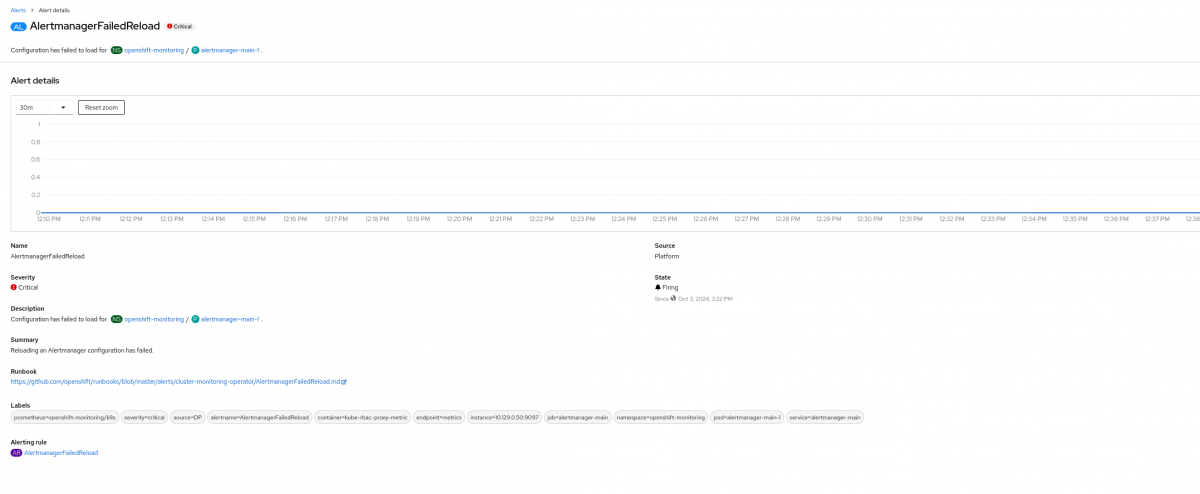The width and height of the screenshot is (1200, 494).
Task: Click the Critical severity badge in the header
Action: coord(180,26)
